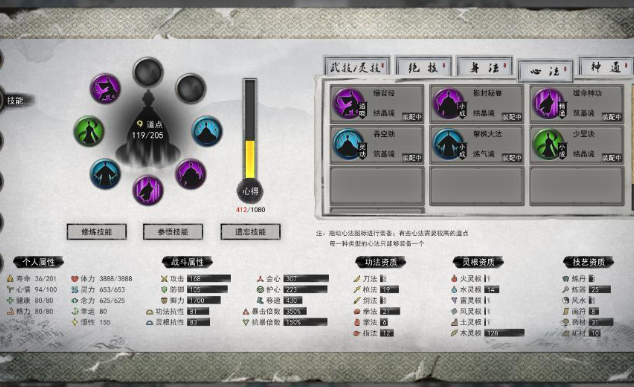Switch to the 神通 tab
The width and height of the screenshot is (634, 387).
(605, 67)
